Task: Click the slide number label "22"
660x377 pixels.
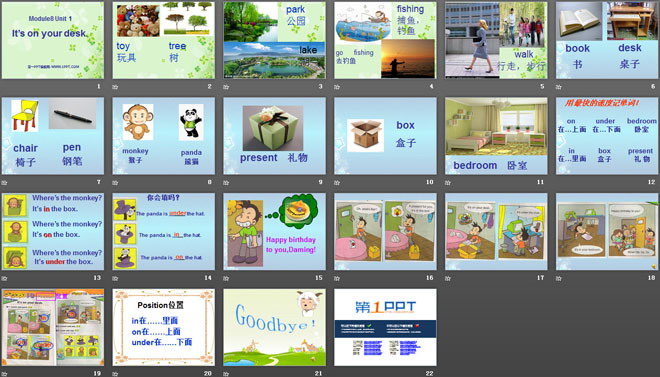Action: point(430,373)
